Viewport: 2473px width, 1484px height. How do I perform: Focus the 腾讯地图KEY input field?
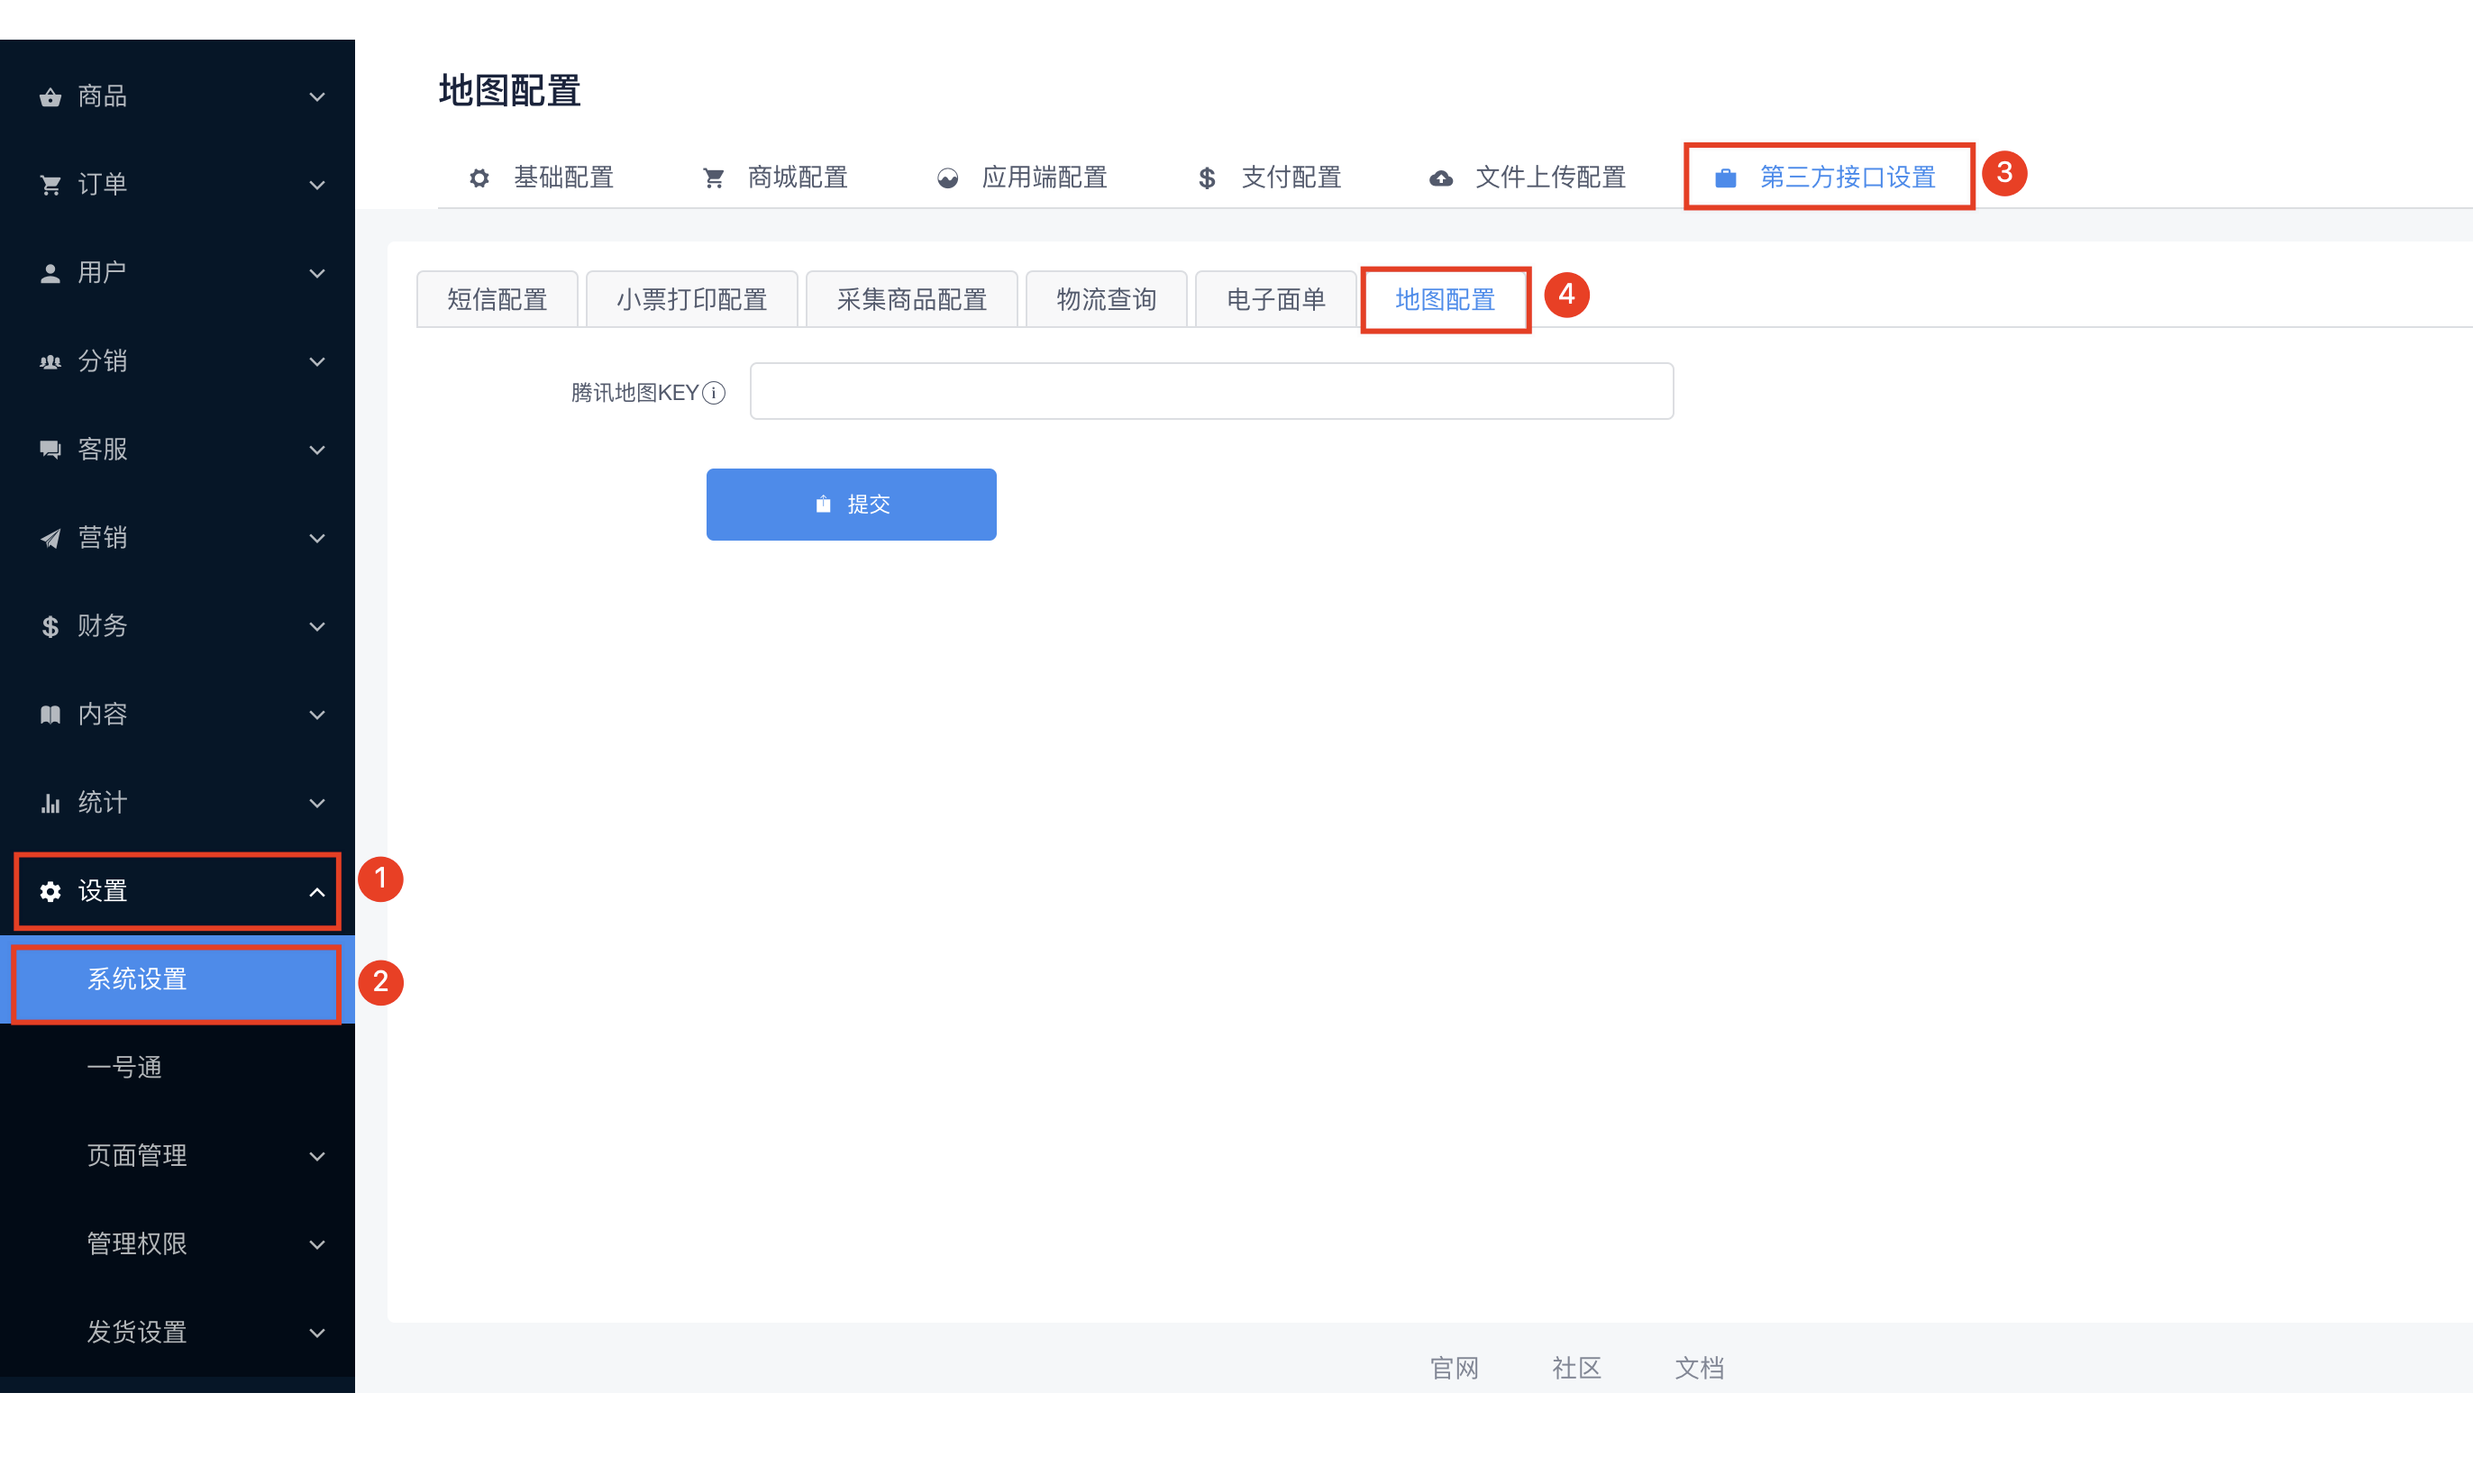[x=1211, y=391]
